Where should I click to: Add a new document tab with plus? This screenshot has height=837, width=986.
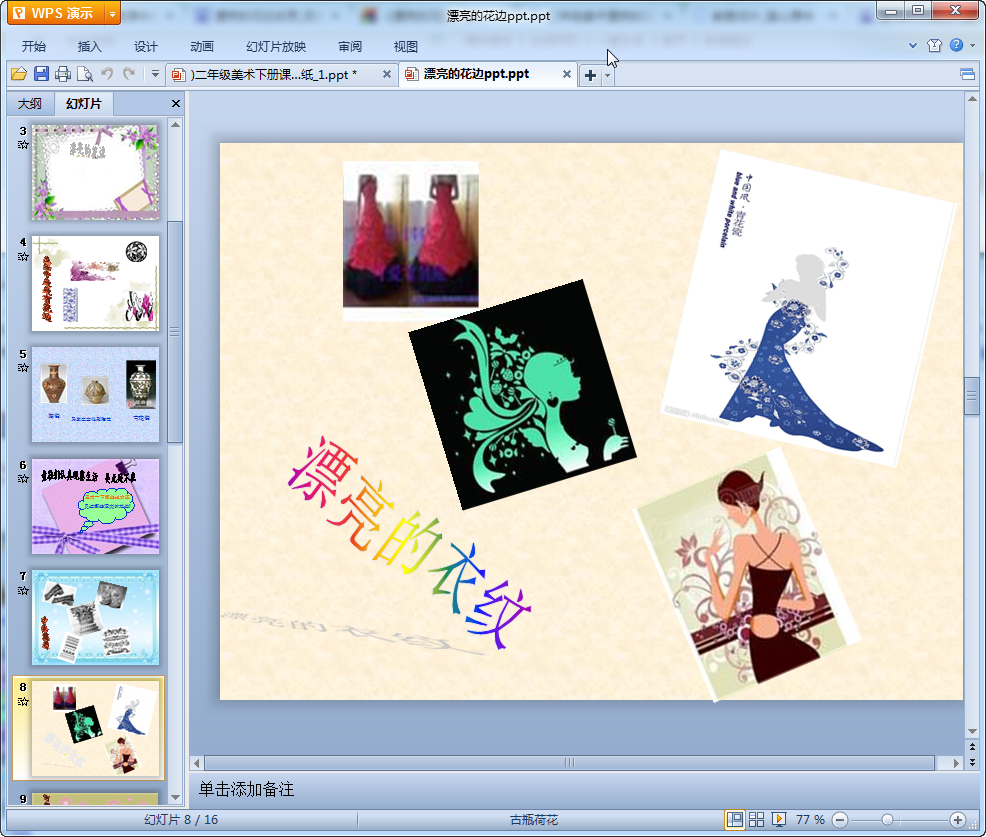[590, 75]
